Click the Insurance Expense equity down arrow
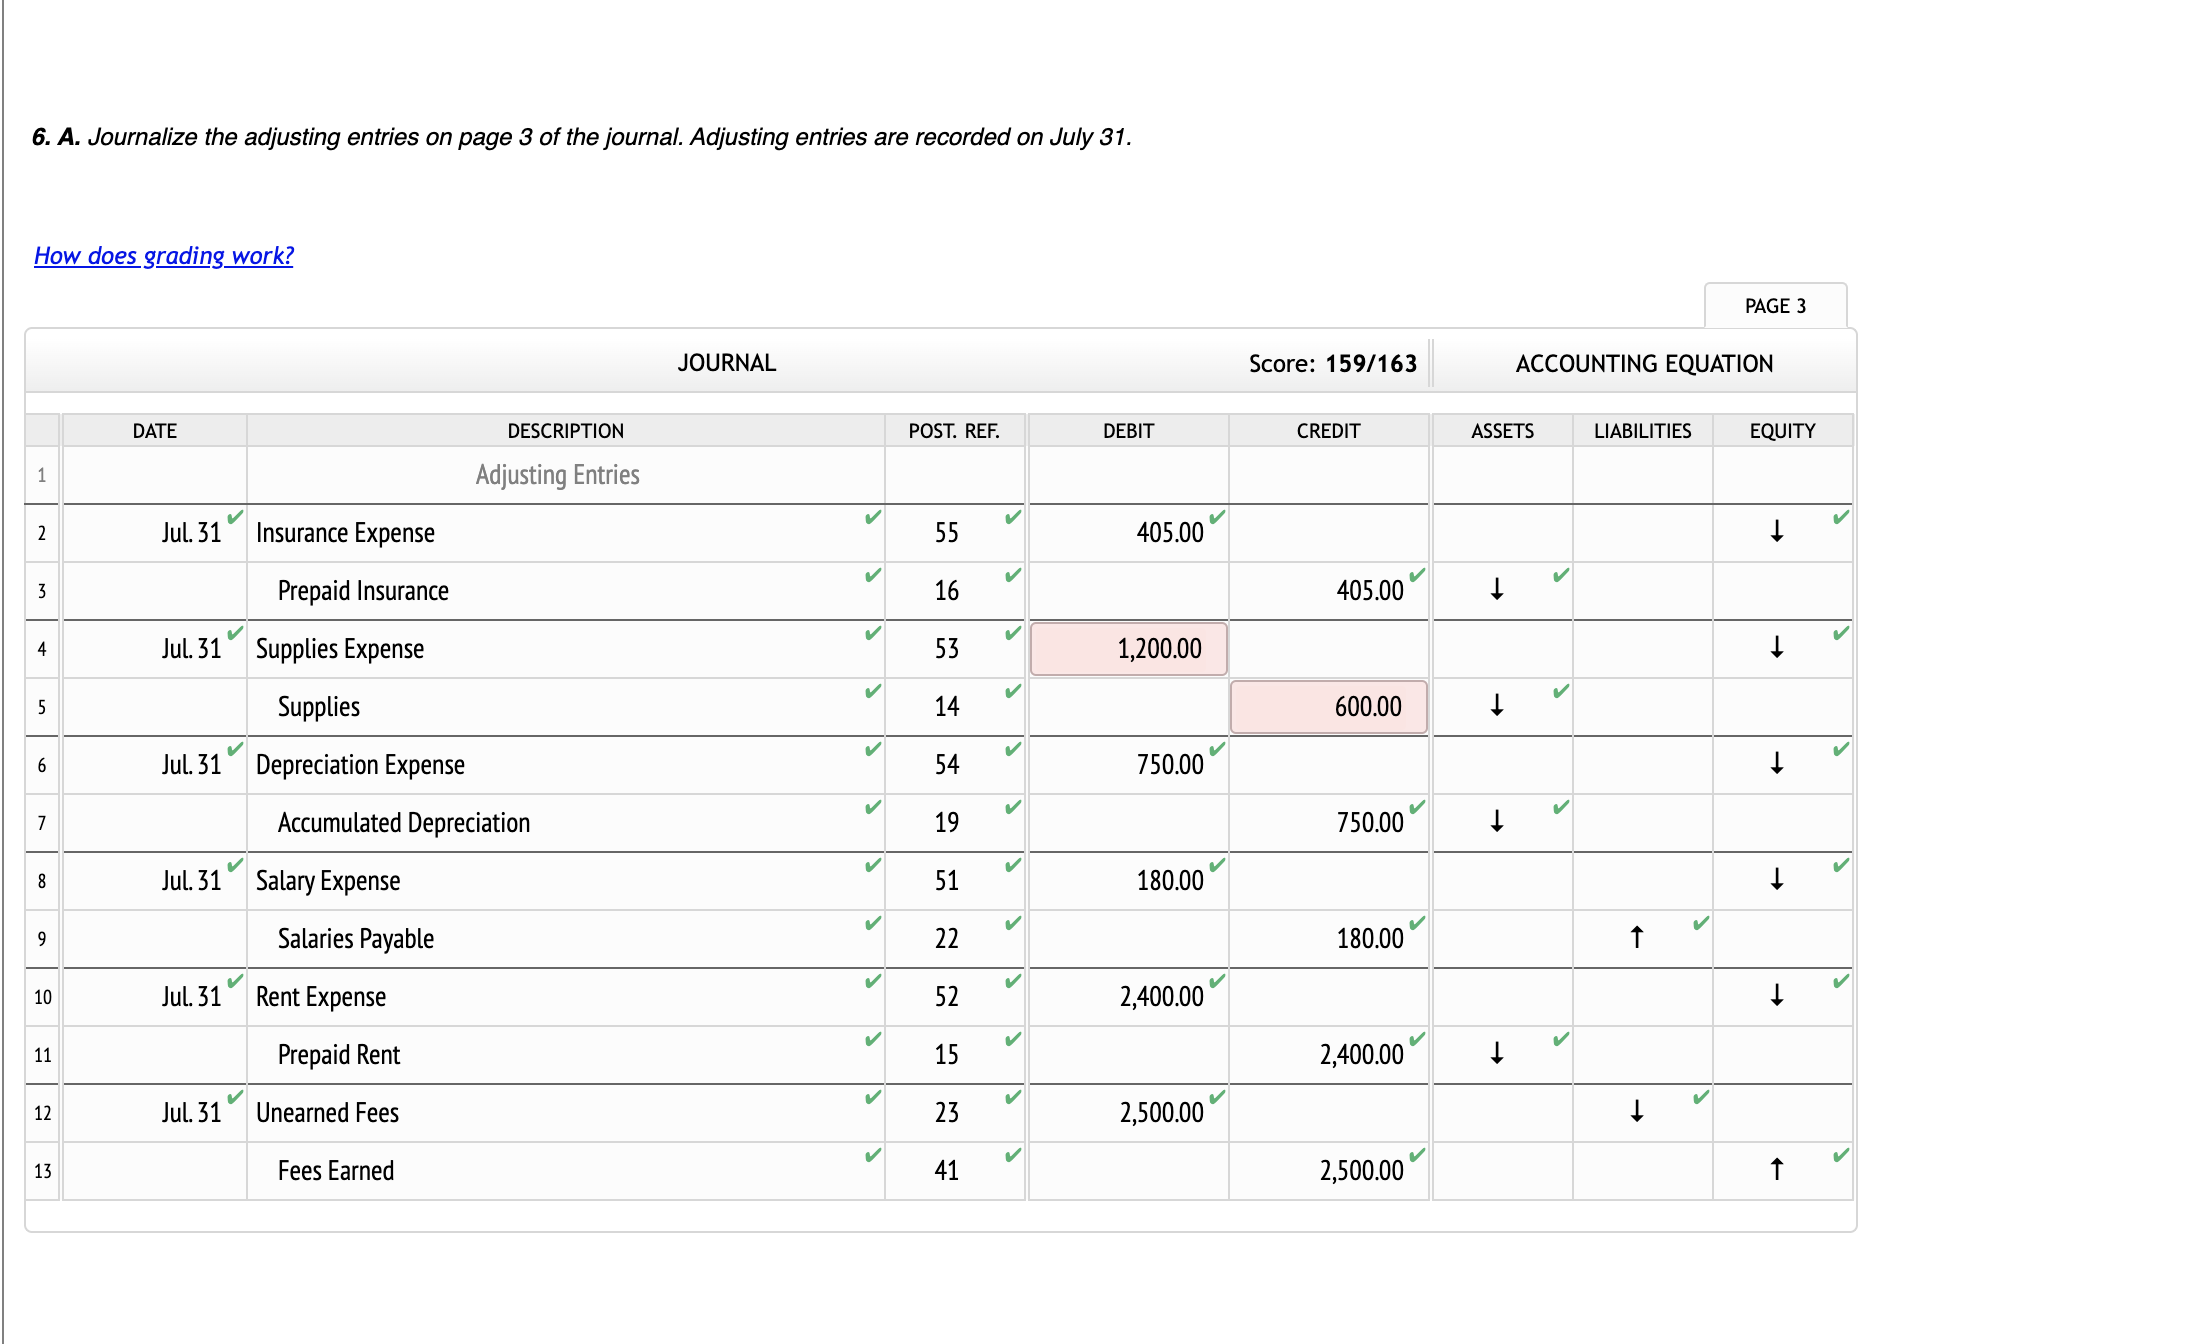 coord(1776,531)
